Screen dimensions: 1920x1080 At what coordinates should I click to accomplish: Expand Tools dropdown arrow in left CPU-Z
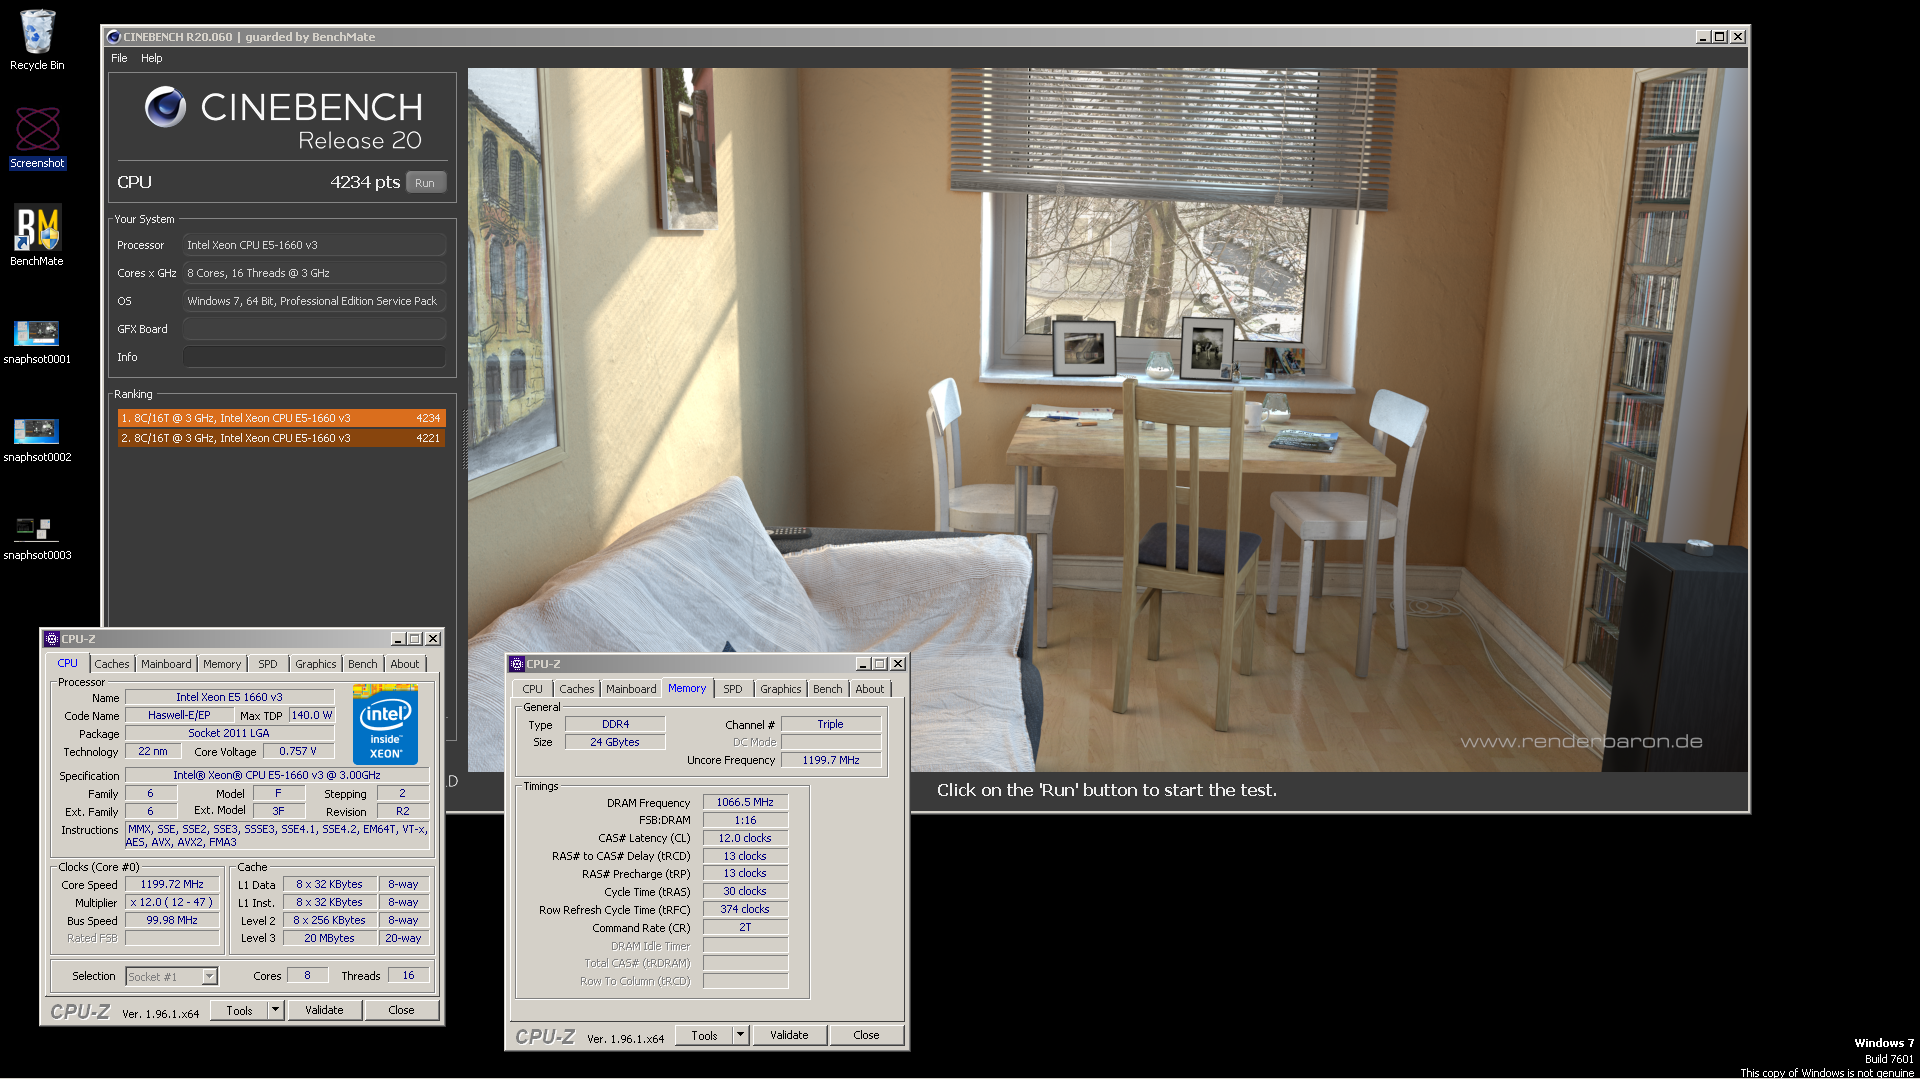(276, 1011)
